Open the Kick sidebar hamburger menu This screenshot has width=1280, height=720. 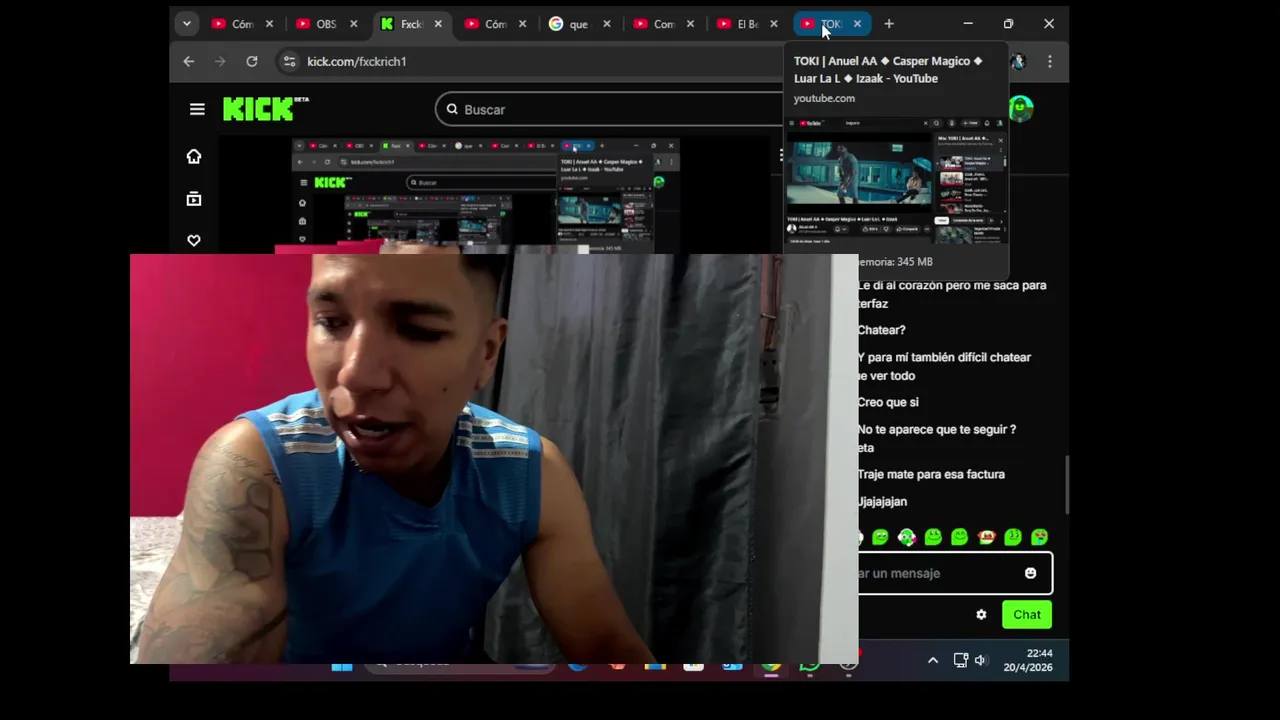pos(197,109)
